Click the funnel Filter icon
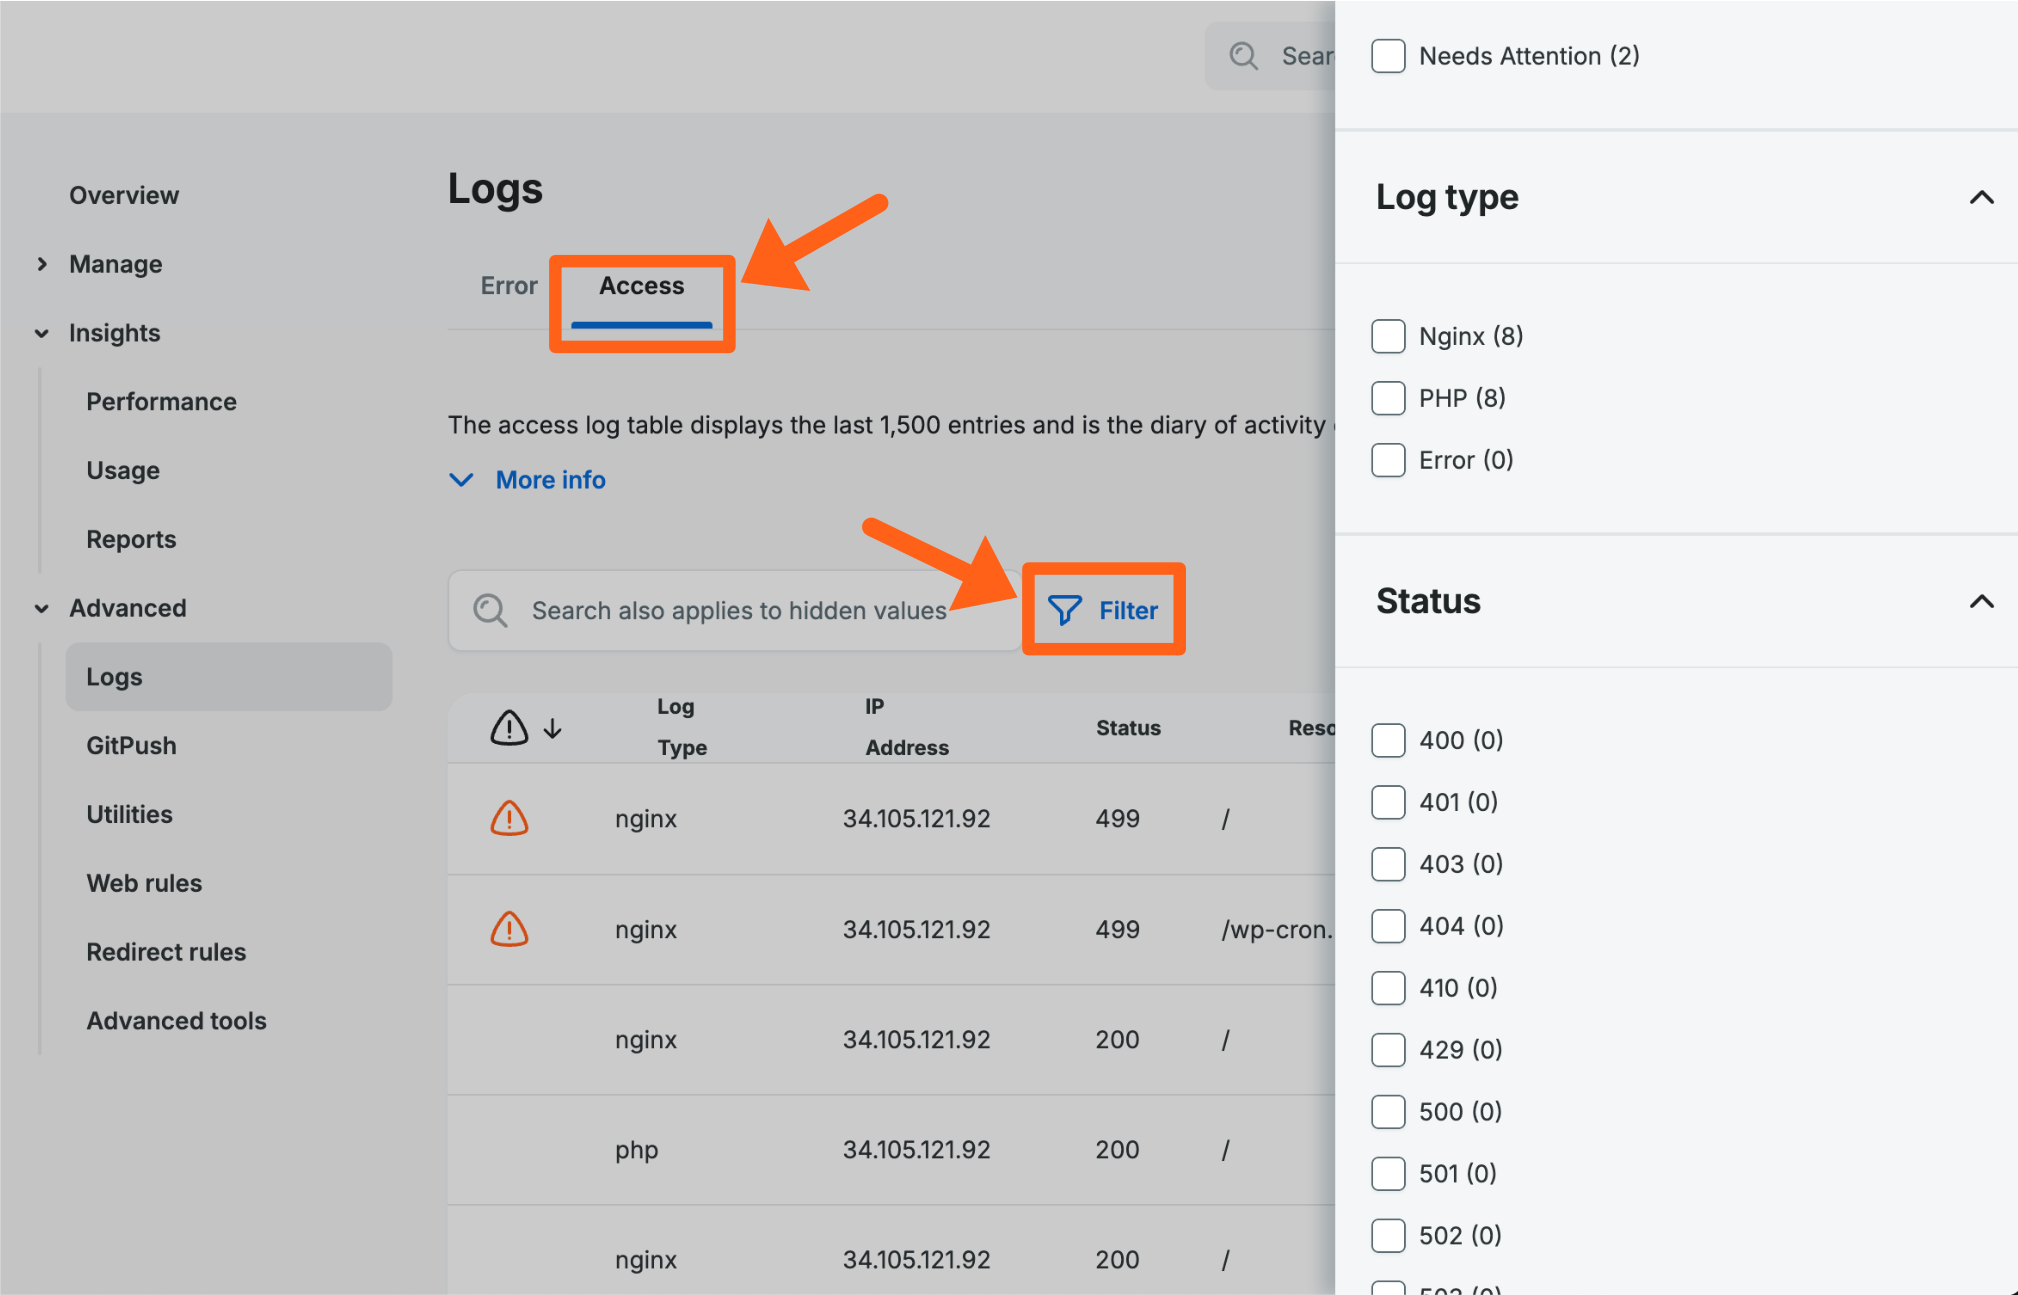The height and width of the screenshot is (1295, 2018). tap(1065, 610)
